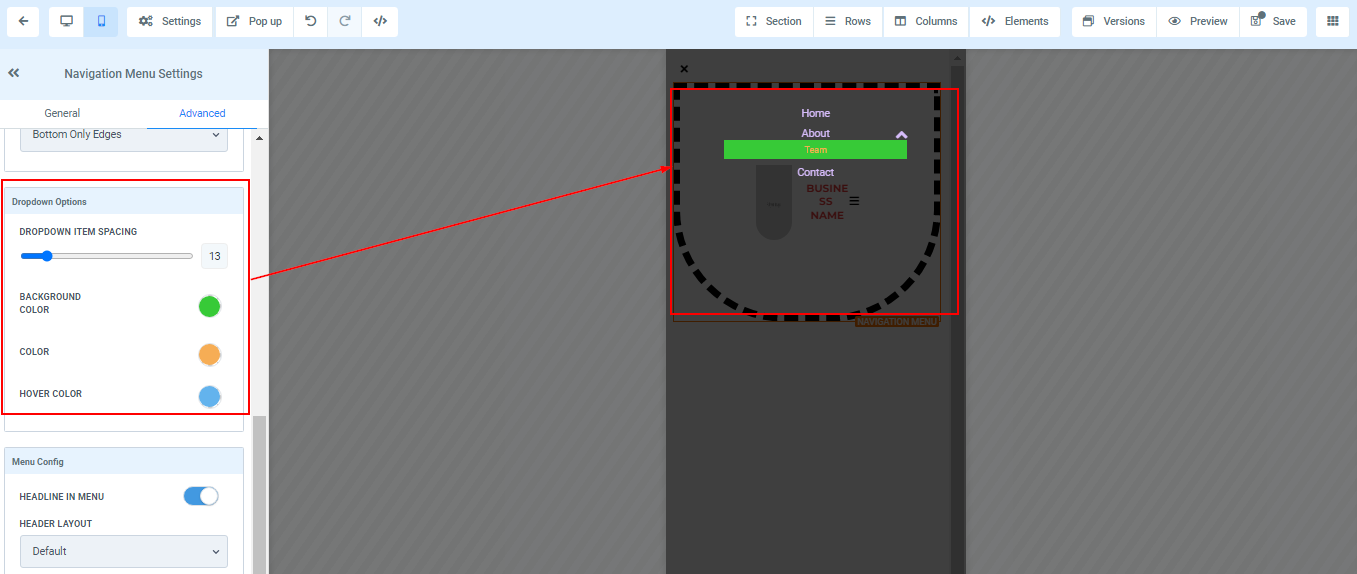Click the Save button
Viewport: 1357px width, 574px height.
coord(1273,21)
